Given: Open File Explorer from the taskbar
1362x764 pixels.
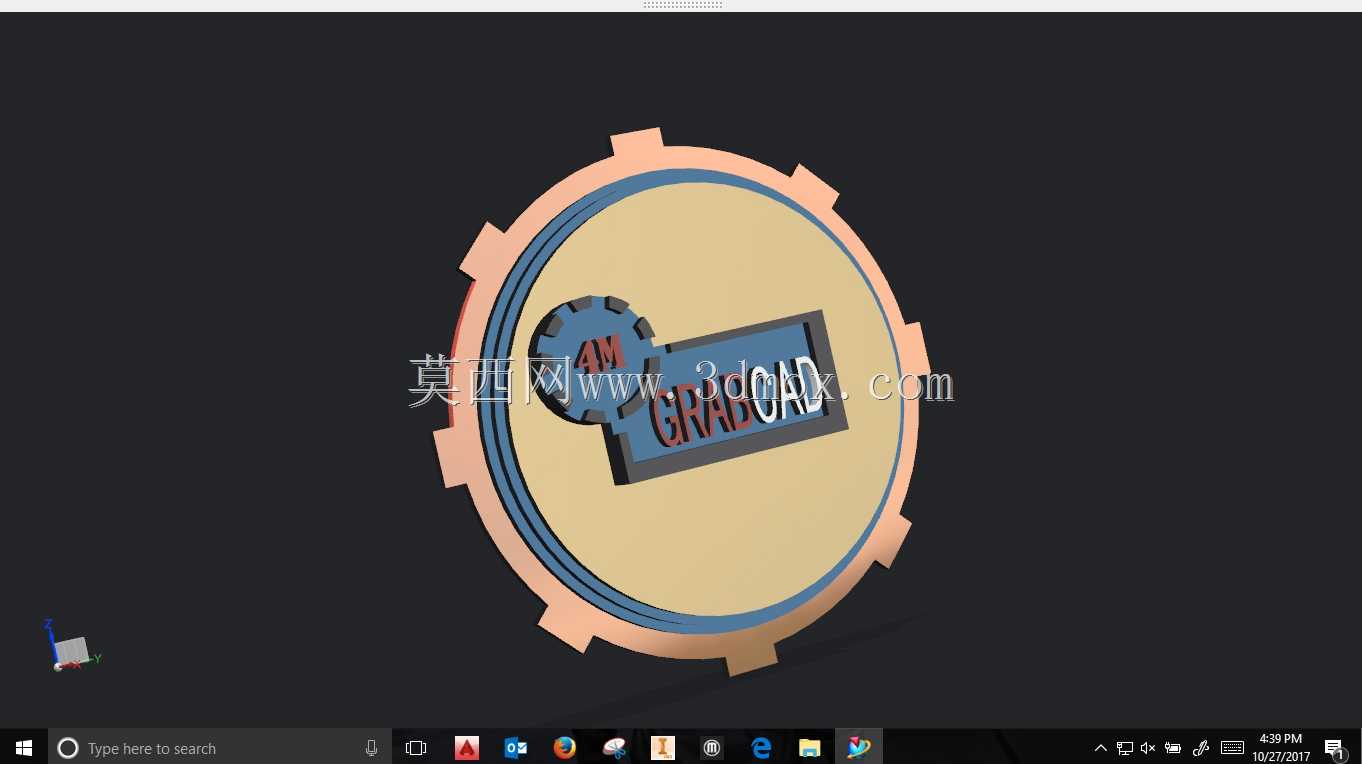Looking at the screenshot, I should (x=810, y=747).
